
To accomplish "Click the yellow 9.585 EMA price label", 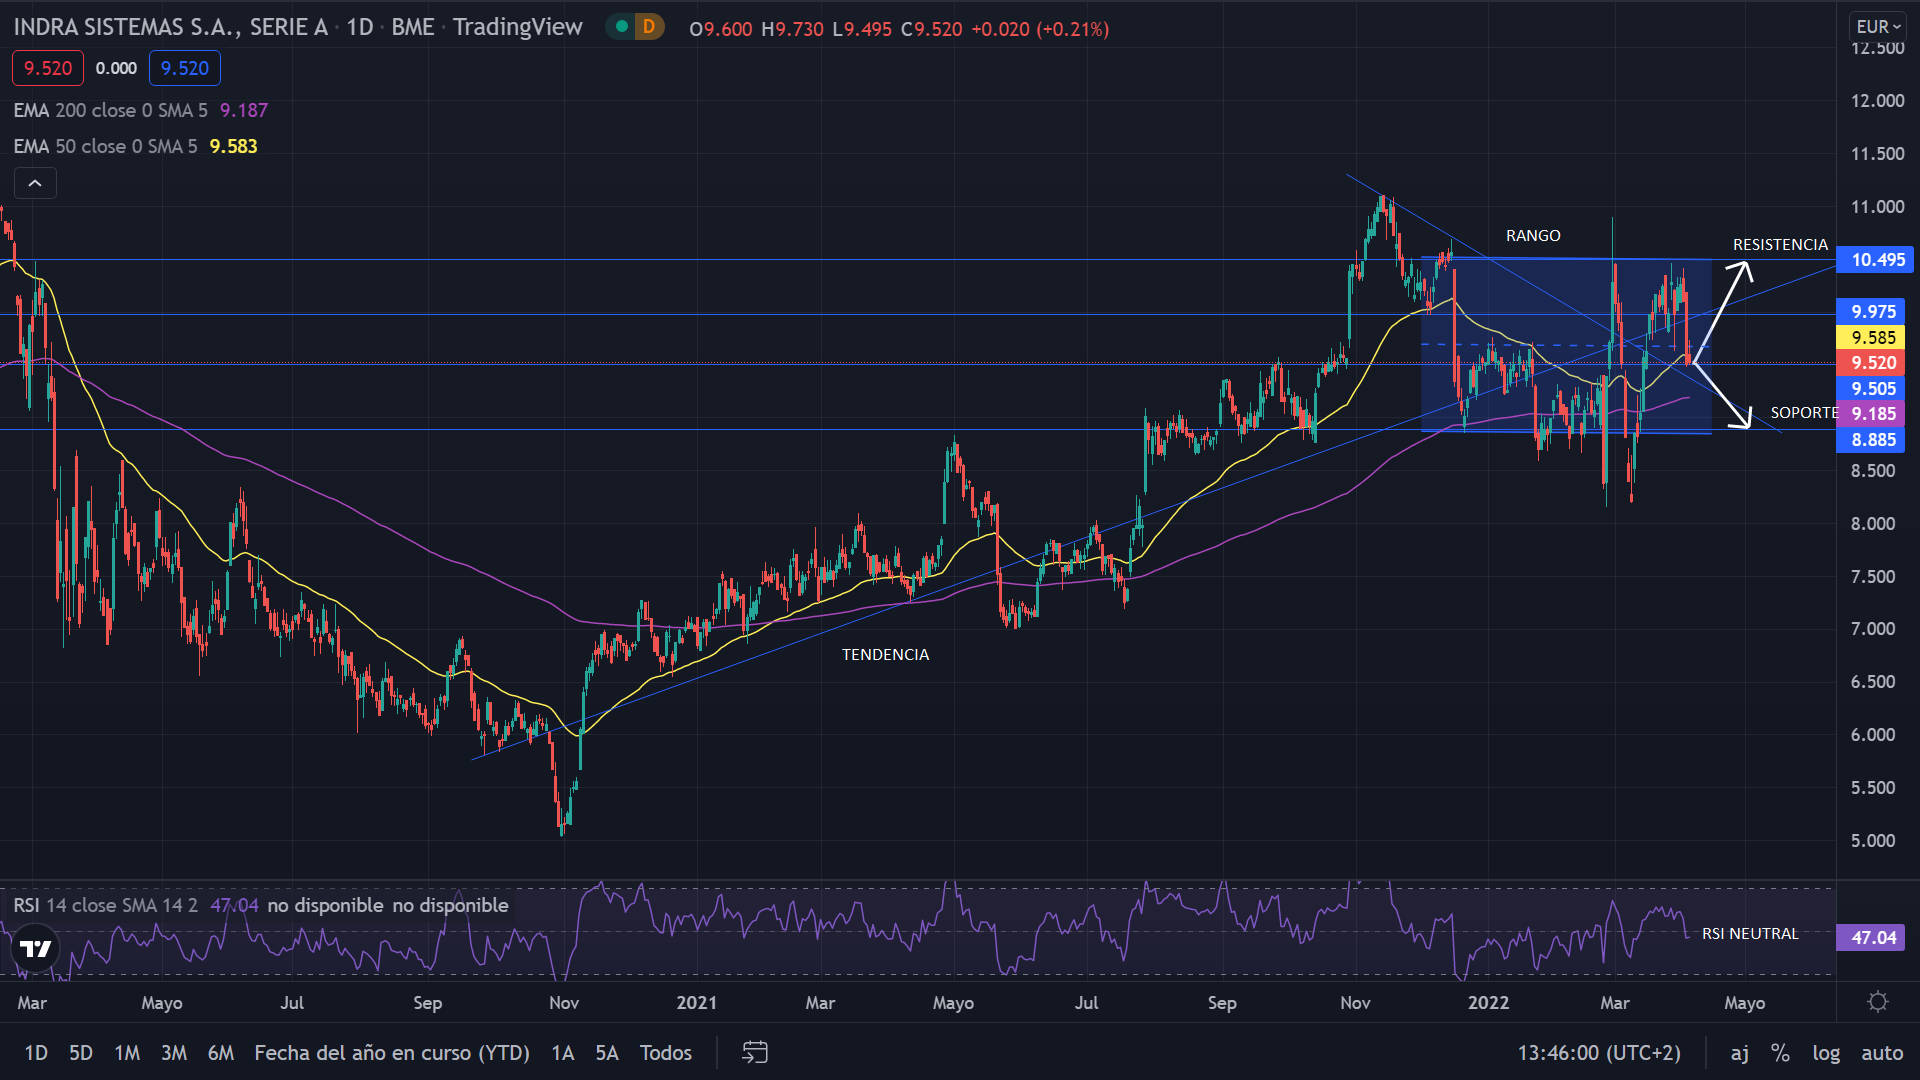I will point(1873,338).
